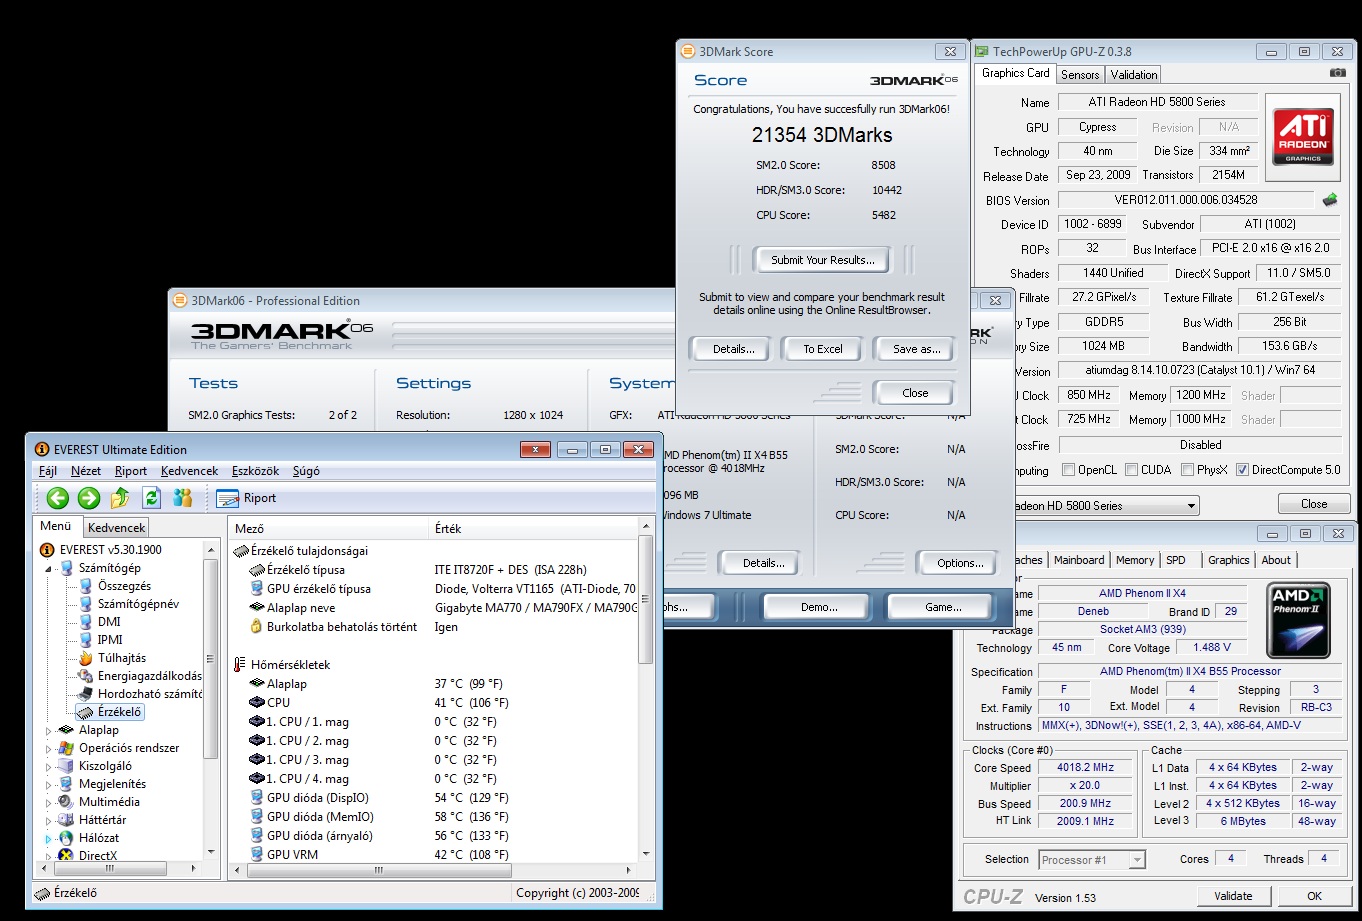Click the EVEREST Up level toolbar icon

120,498
